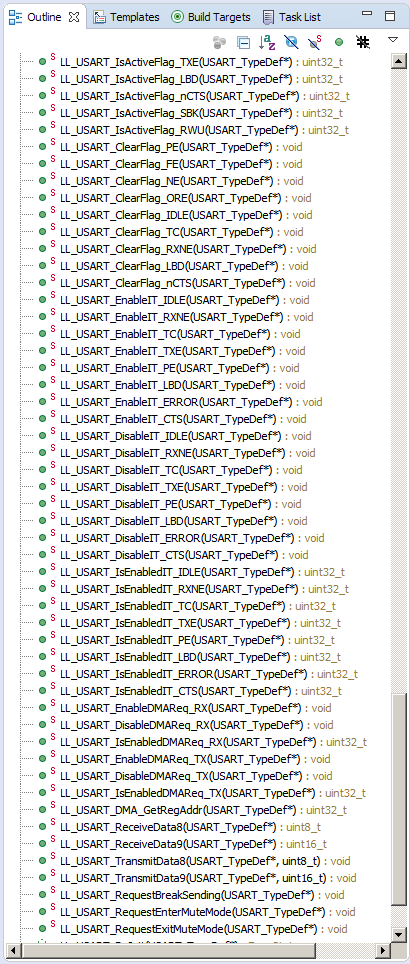The image size is (410, 964).
Task: Toggle Hide Non-Public Members green dot
Action: tap(339, 42)
